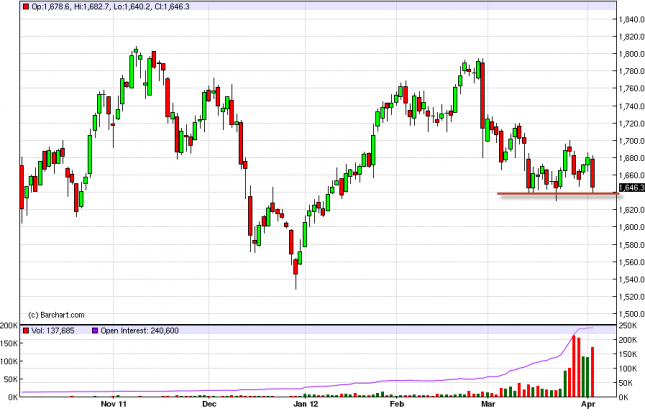Click the 'Nov 11' date axis label
Image resolution: width=645 pixels, height=416 pixels.
114,404
